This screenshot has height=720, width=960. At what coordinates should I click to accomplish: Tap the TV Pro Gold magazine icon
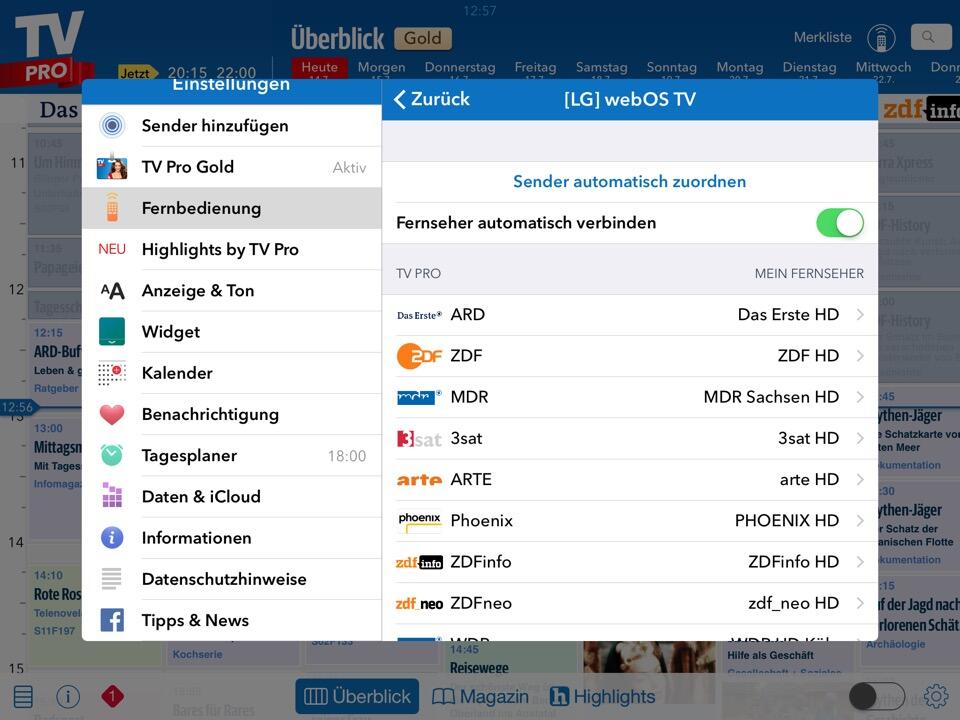tap(112, 167)
